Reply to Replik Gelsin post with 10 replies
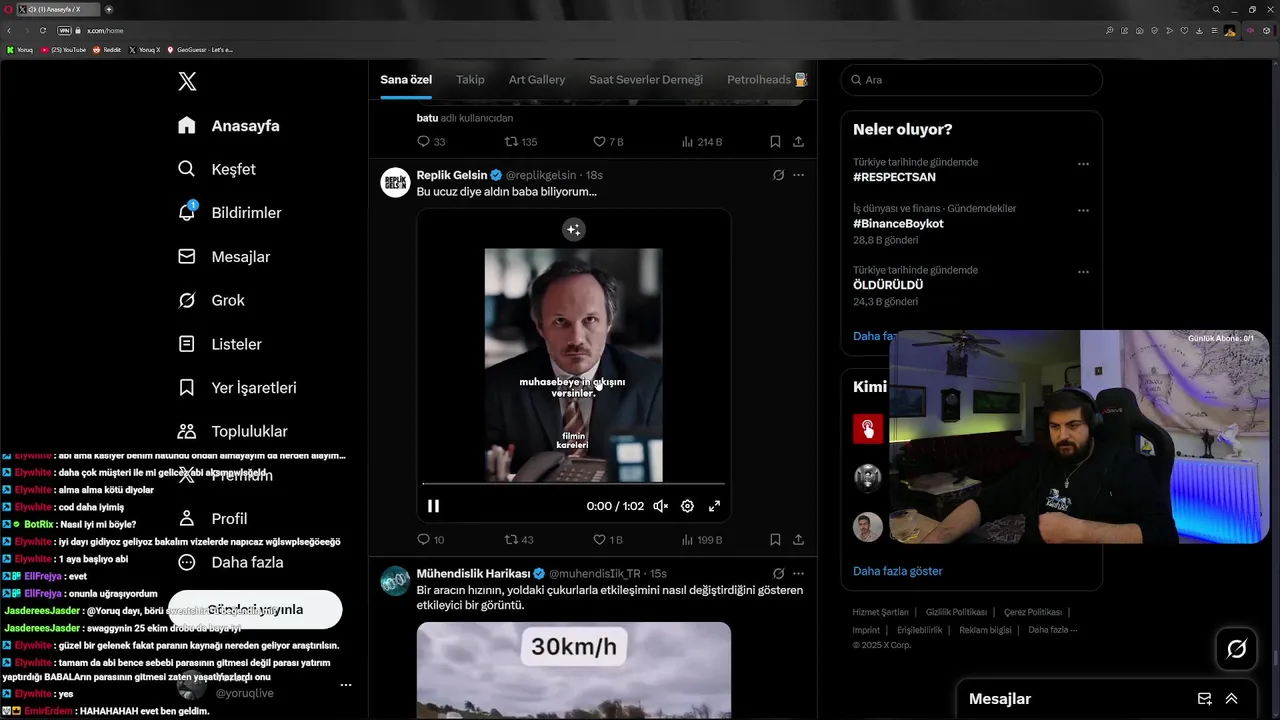The width and height of the screenshot is (1280, 720). click(x=431, y=539)
